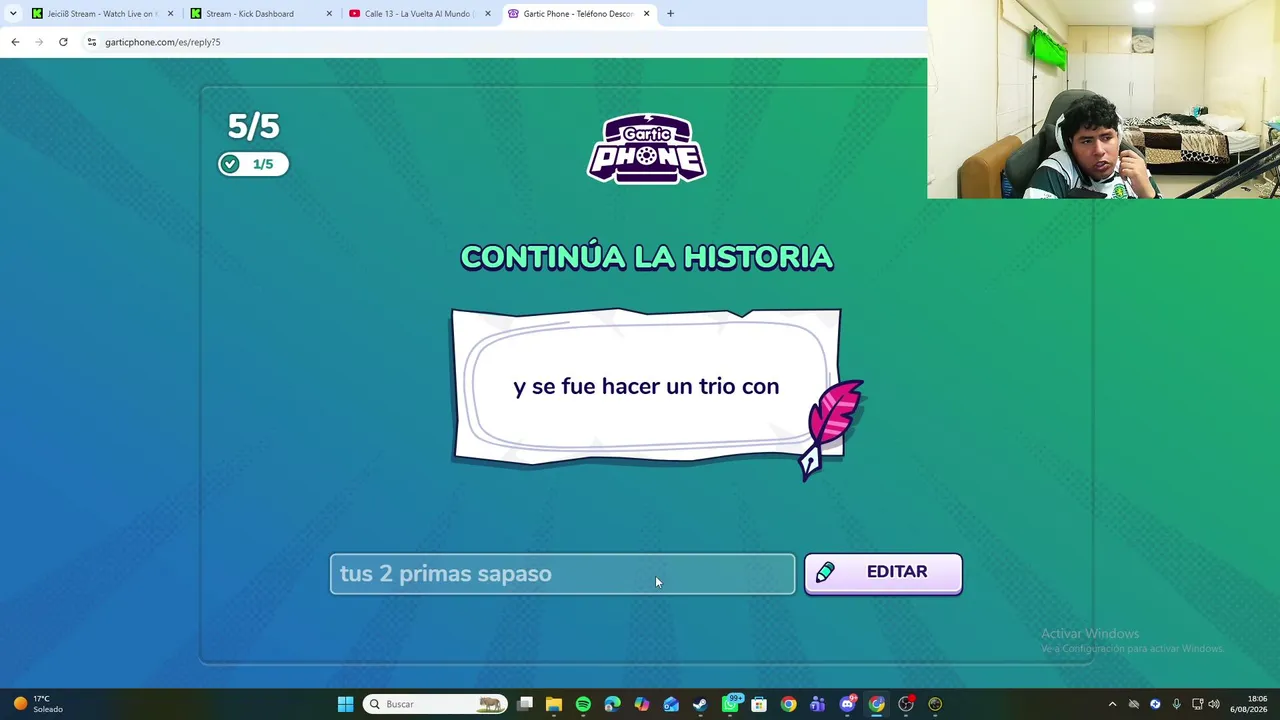
Task: Open WhatsApp from the taskbar
Action: 731,704
